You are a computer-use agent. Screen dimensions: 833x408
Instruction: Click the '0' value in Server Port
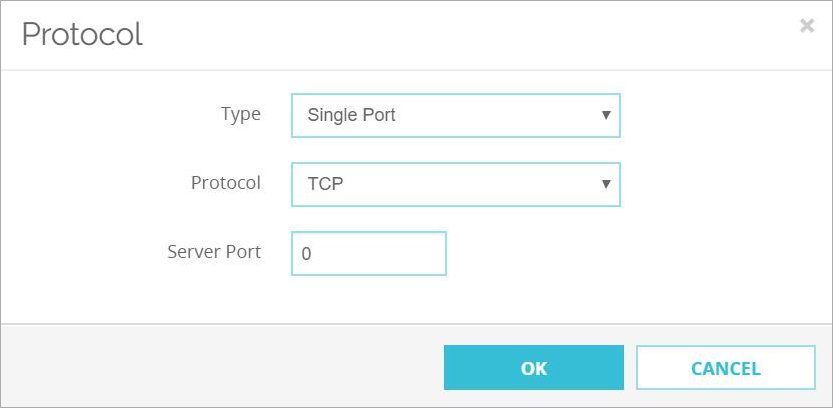coord(306,254)
